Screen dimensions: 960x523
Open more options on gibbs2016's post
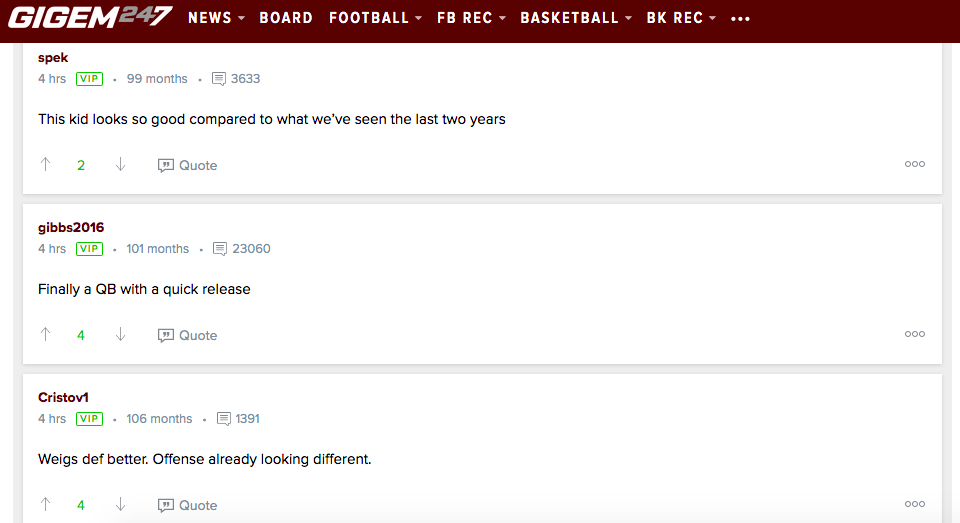(x=914, y=335)
